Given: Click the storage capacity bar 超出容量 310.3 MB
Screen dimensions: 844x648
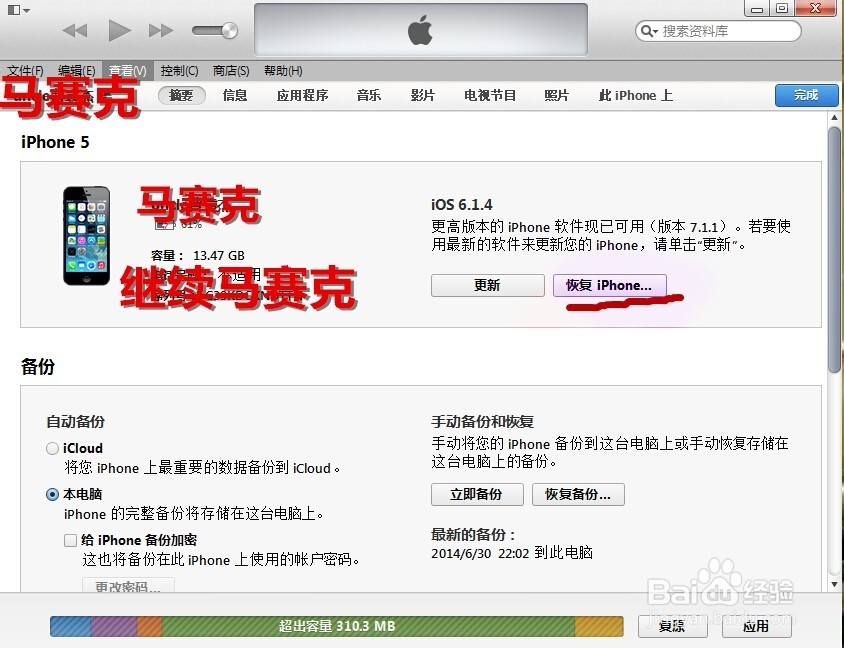Looking at the screenshot, I should coord(337,626).
